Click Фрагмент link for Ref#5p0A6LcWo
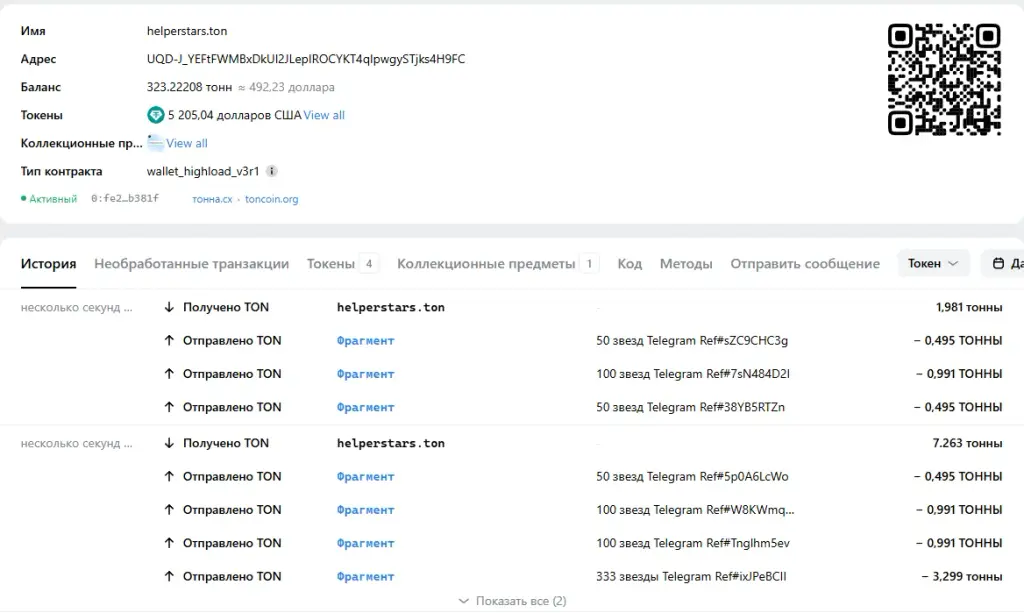 coord(366,477)
